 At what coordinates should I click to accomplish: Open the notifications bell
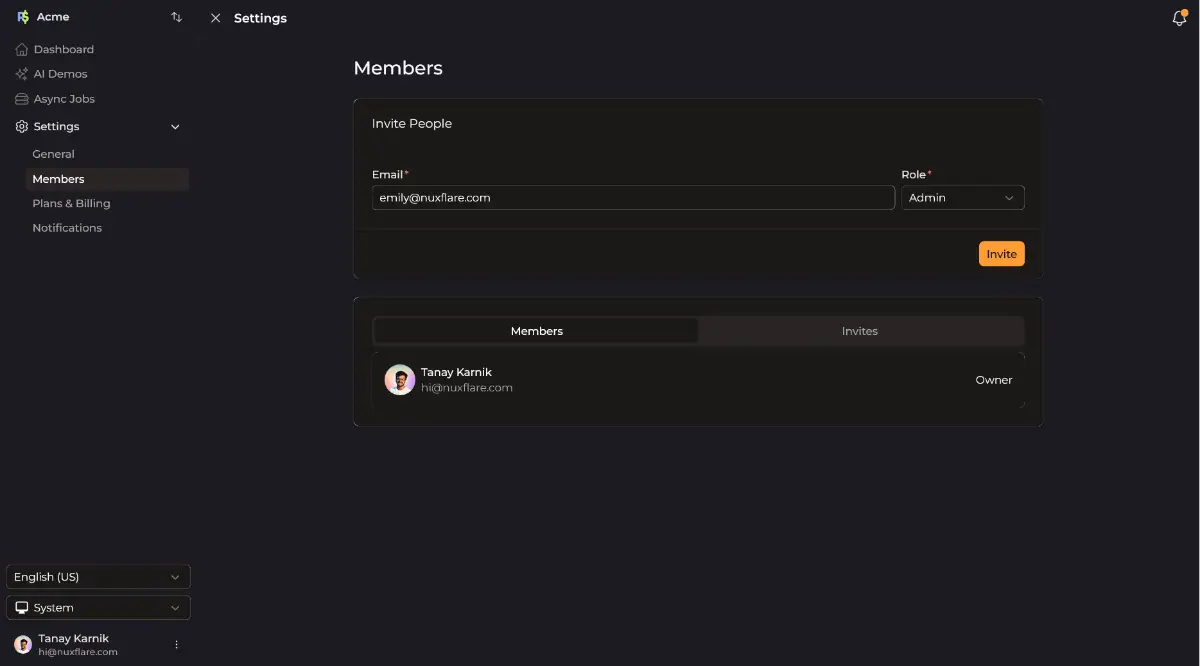[x=1179, y=18]
